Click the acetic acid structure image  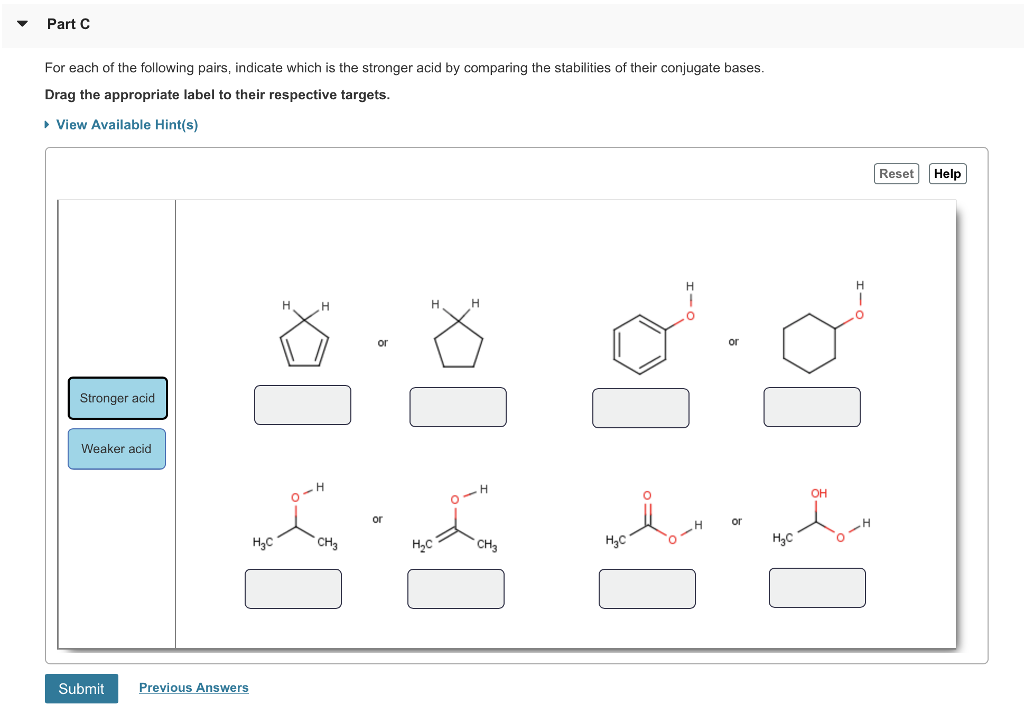(x=650, y=520)
